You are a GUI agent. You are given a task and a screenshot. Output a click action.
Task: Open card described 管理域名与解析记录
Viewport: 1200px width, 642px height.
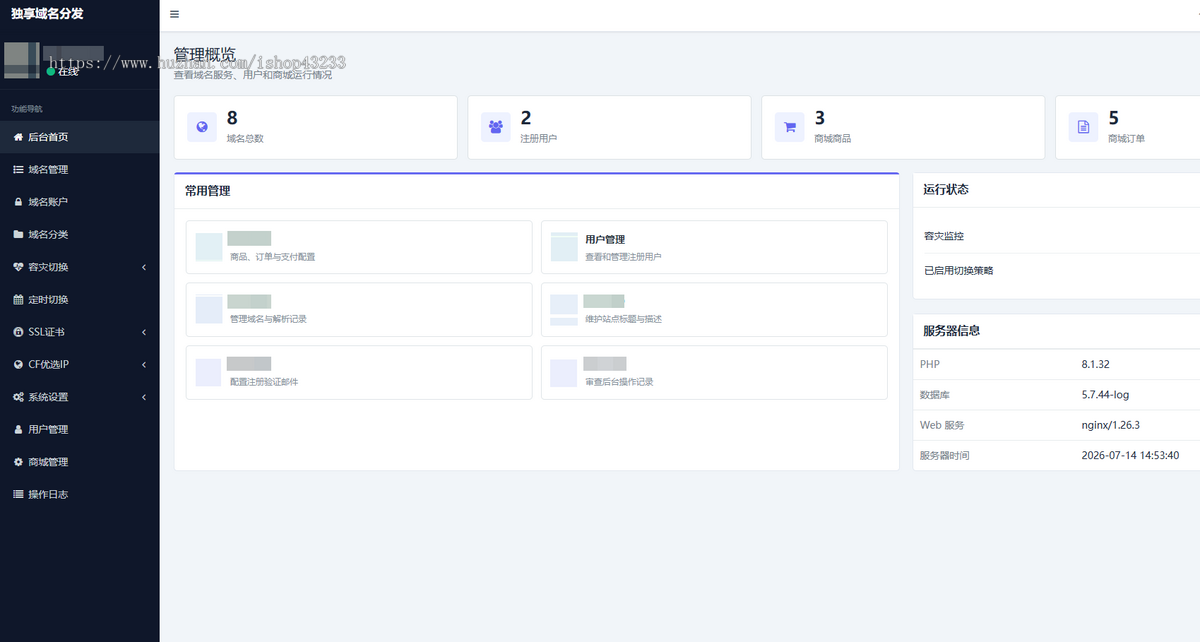359,310
